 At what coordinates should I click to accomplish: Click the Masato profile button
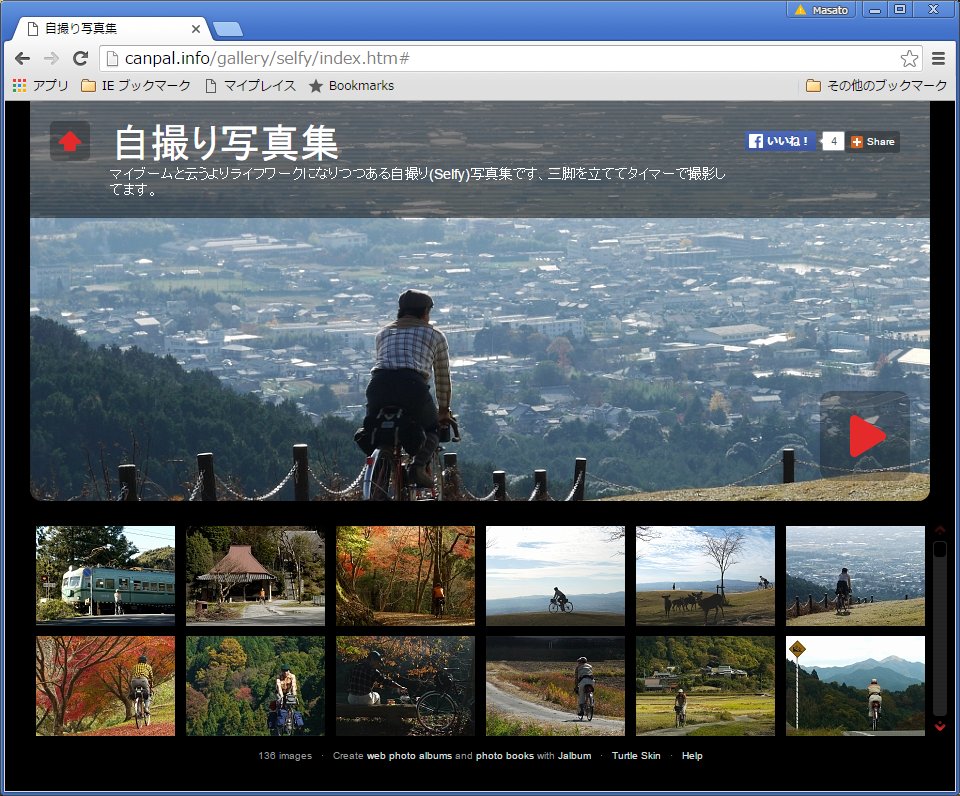click(822, 10)
